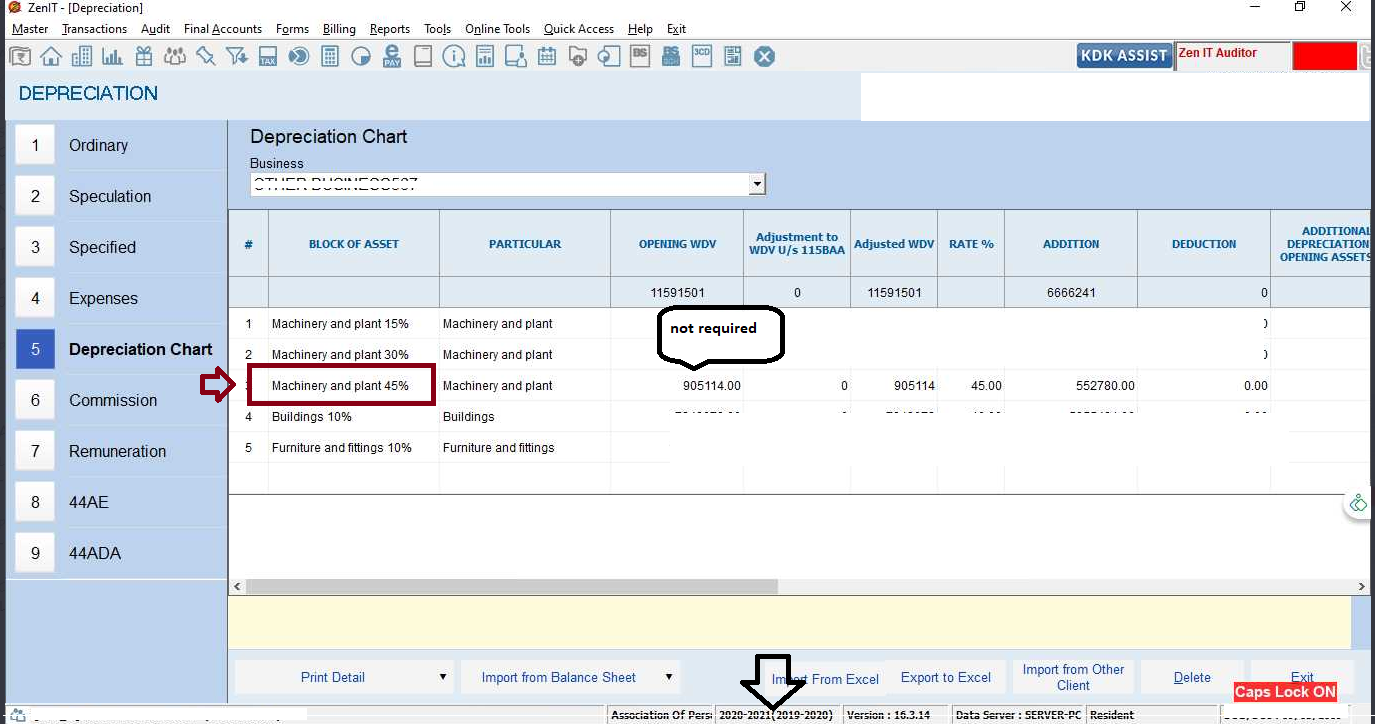Open the Reports menu

pos(390,29)
